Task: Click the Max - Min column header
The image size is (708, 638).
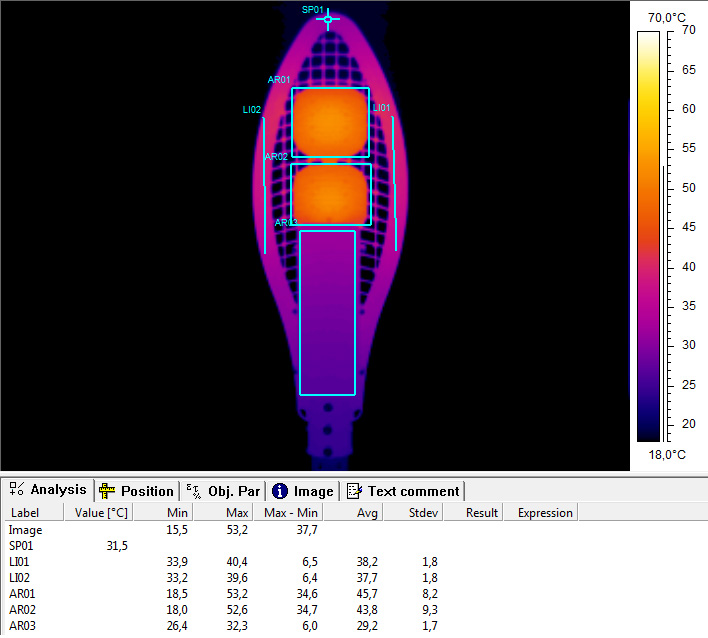Action: 292,513
